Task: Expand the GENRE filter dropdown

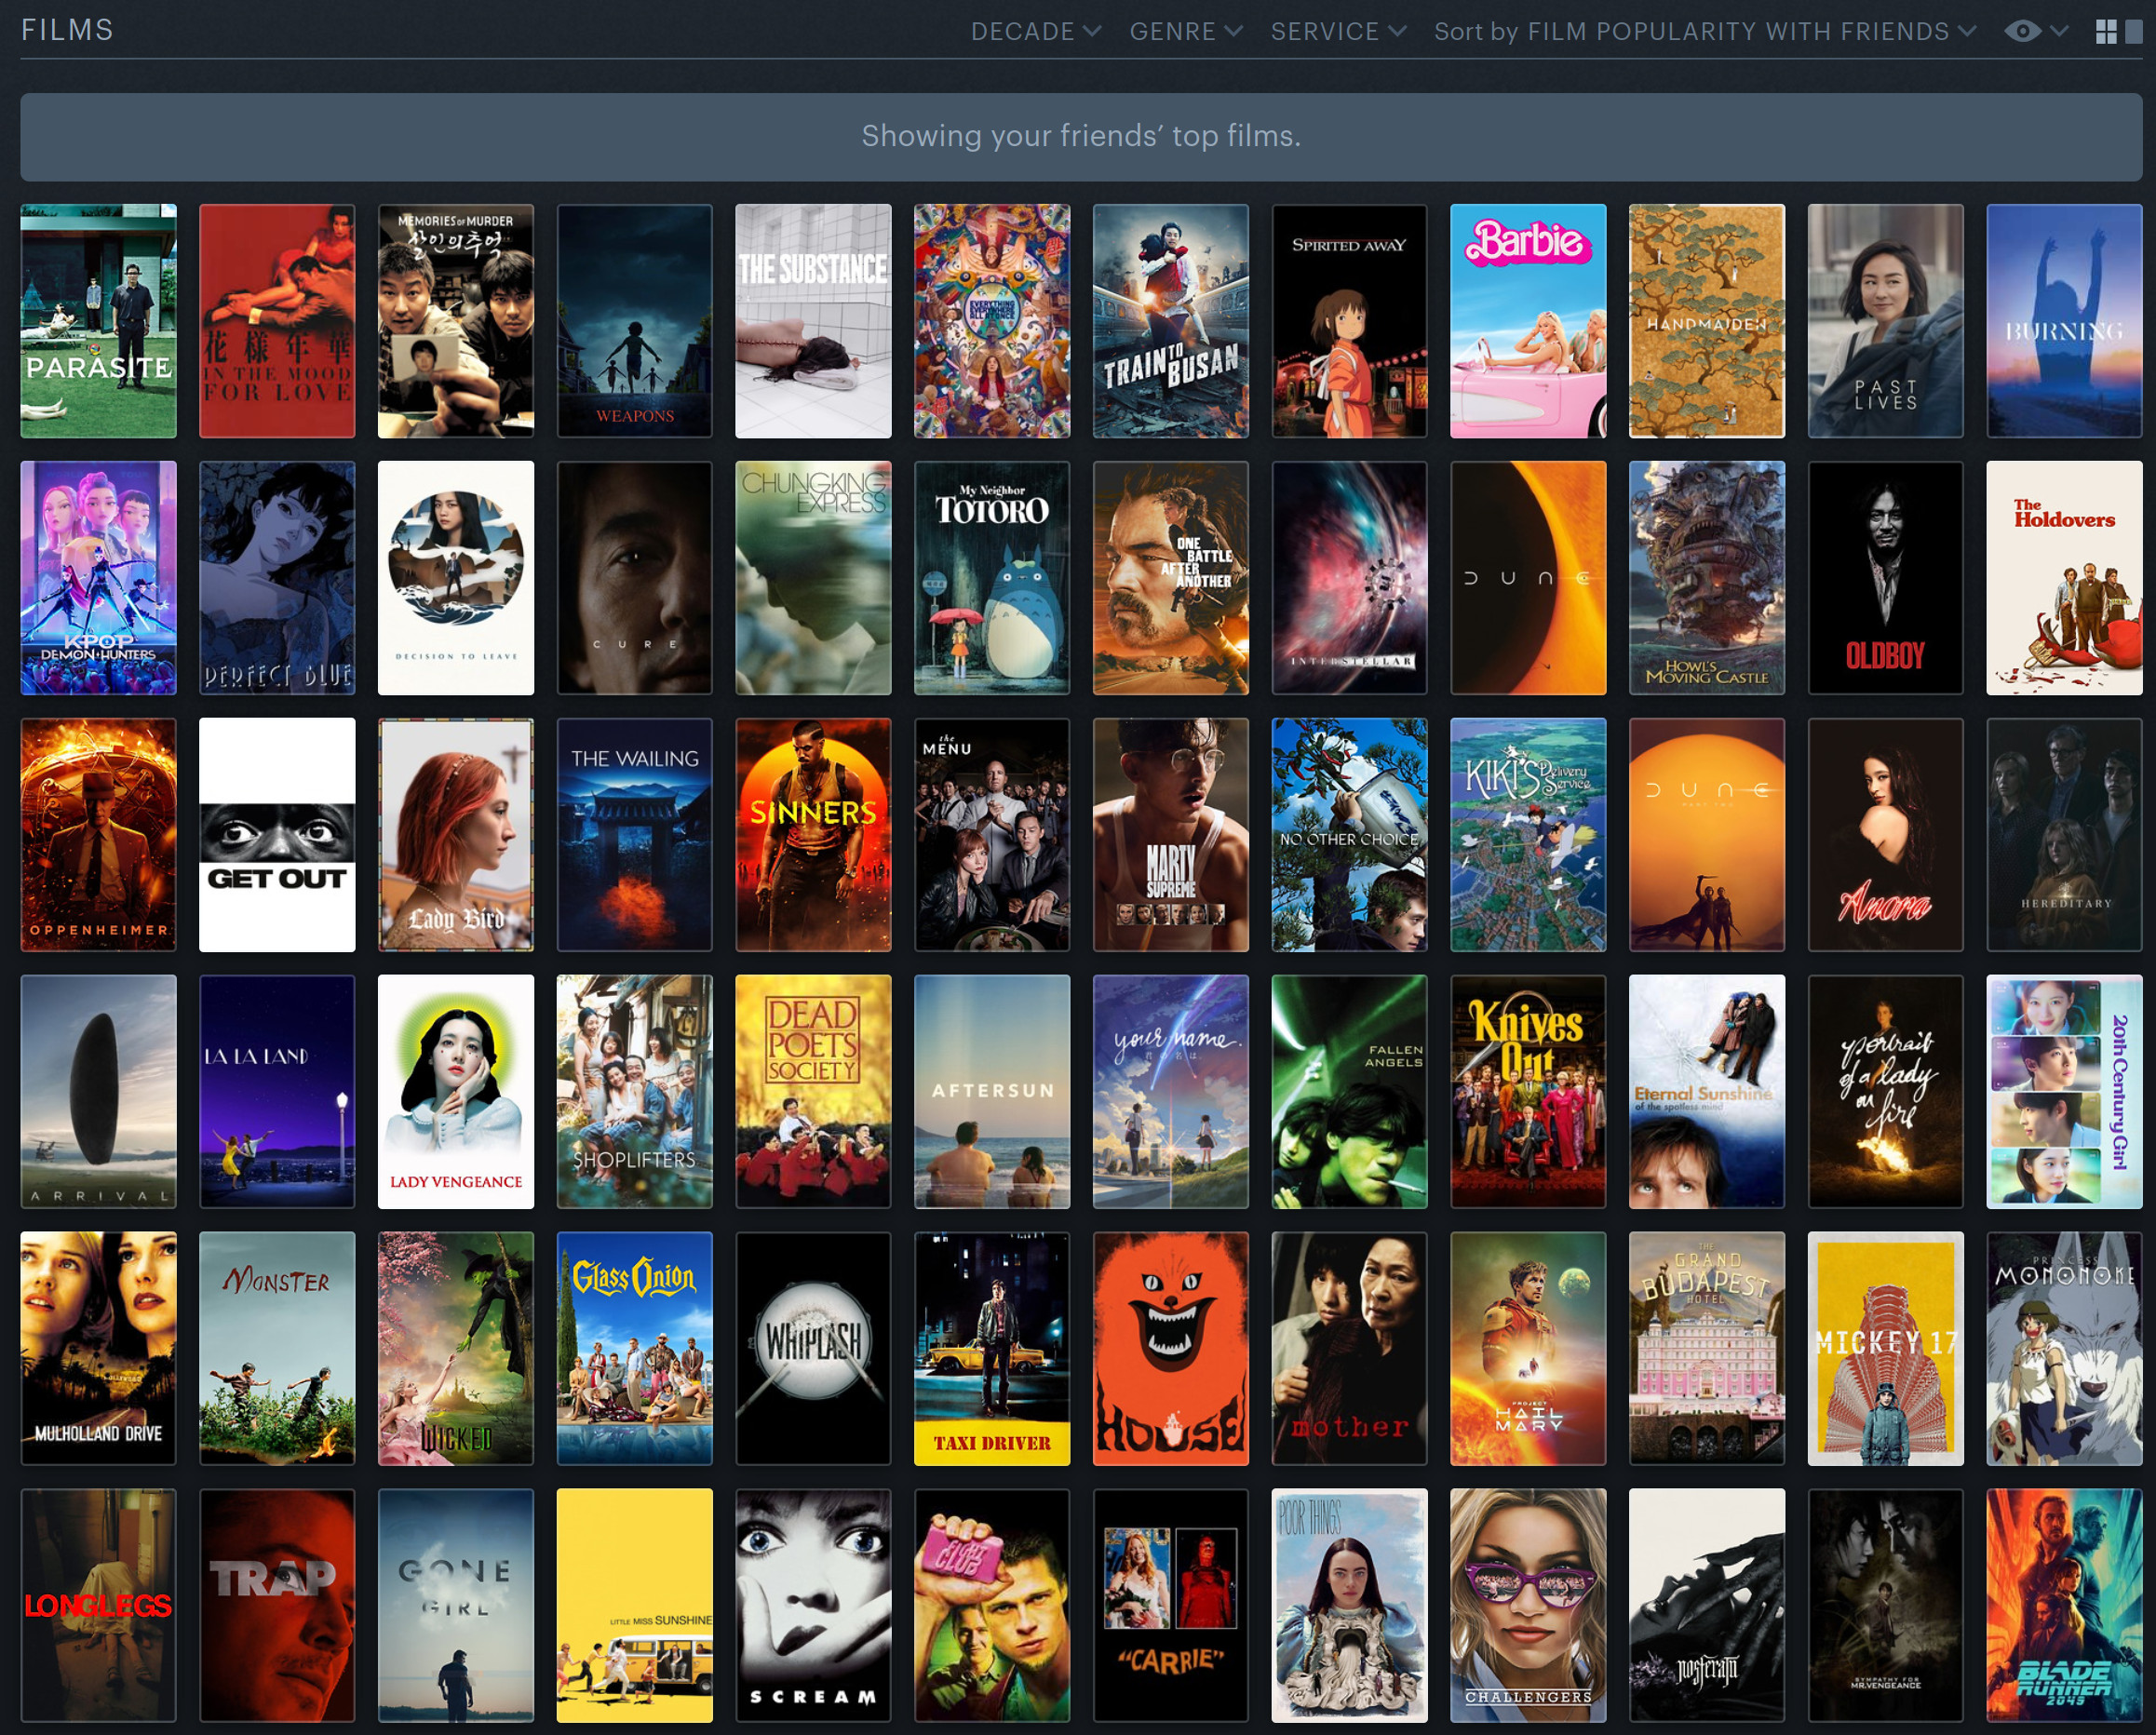Action: (1186, 32)
